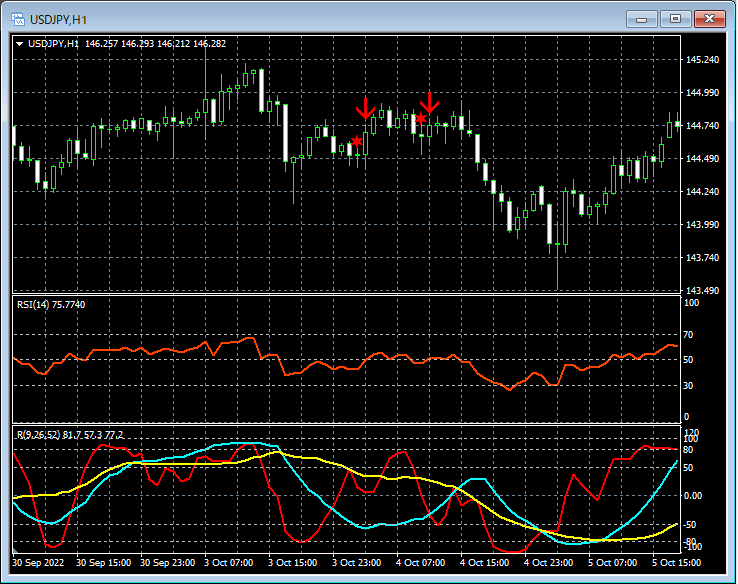This screenshot has height=584, width=738.
Task: Expand the triangle beside USDJPY,H1 chart label
Action: point(20,44)
